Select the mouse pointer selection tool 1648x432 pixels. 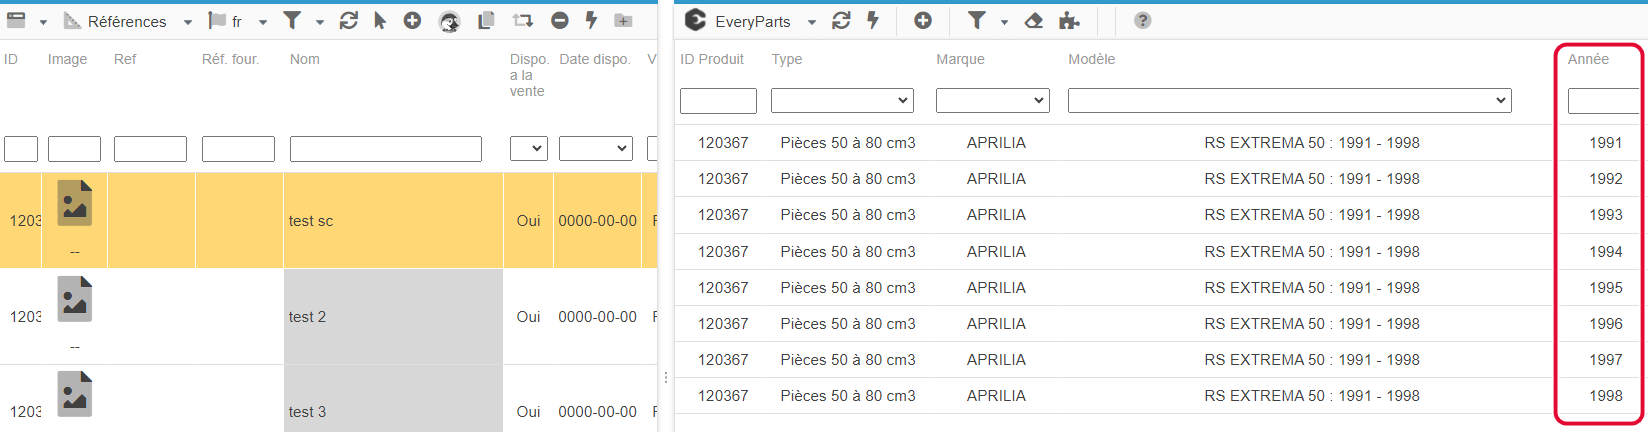380,21
